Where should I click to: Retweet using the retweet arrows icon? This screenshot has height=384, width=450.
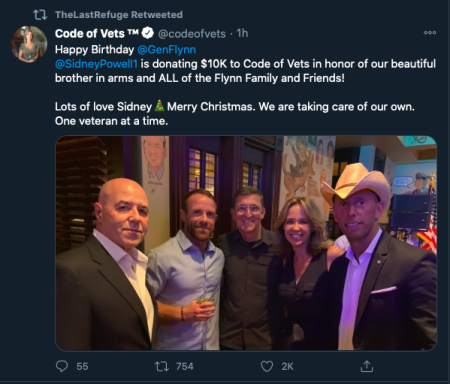(162, 366)
